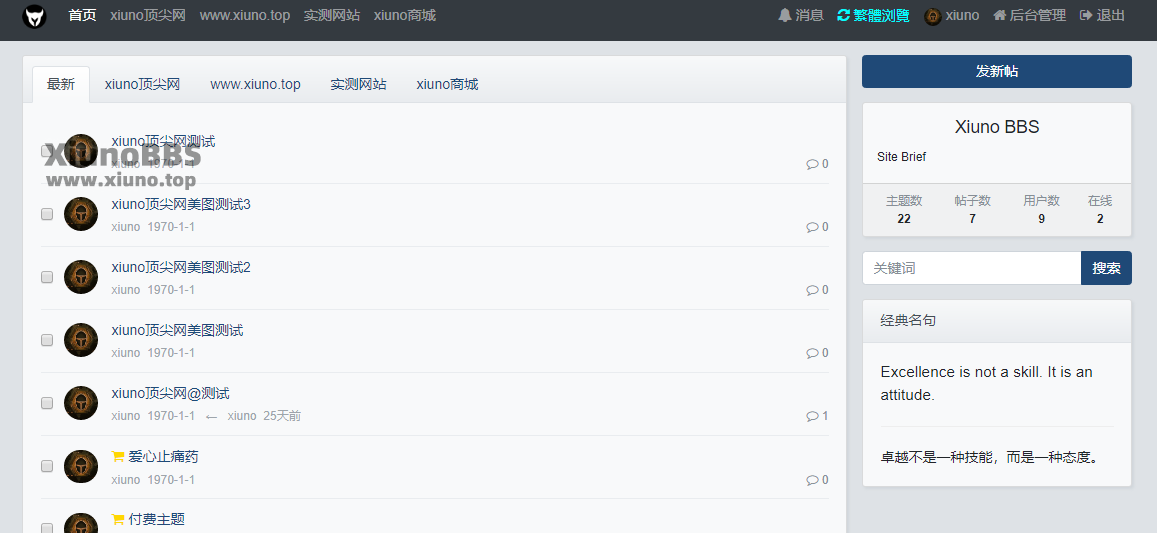Click the 在线 count 2
The width and height of the screenshot is (1157, 533).
[1099, 219]
